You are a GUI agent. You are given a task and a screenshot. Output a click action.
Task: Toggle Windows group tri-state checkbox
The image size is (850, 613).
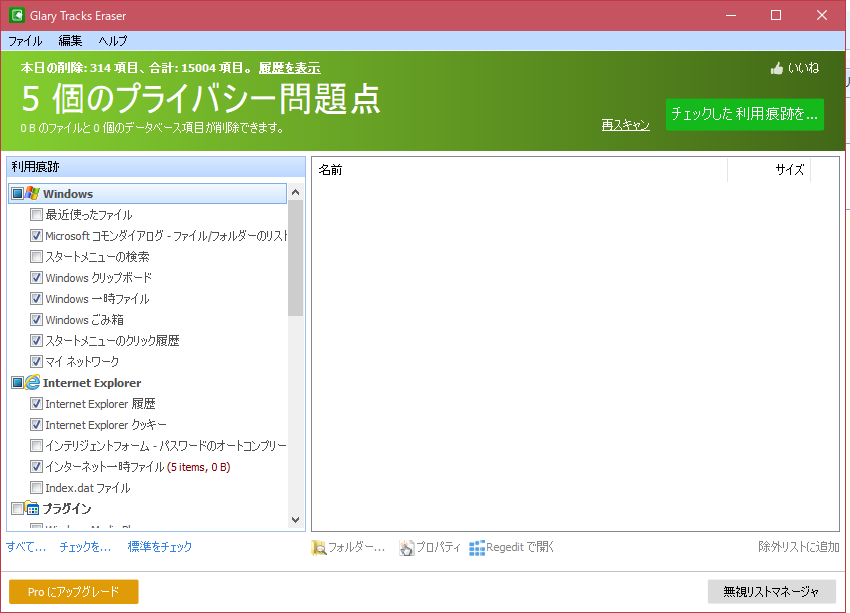coord(17,193)
